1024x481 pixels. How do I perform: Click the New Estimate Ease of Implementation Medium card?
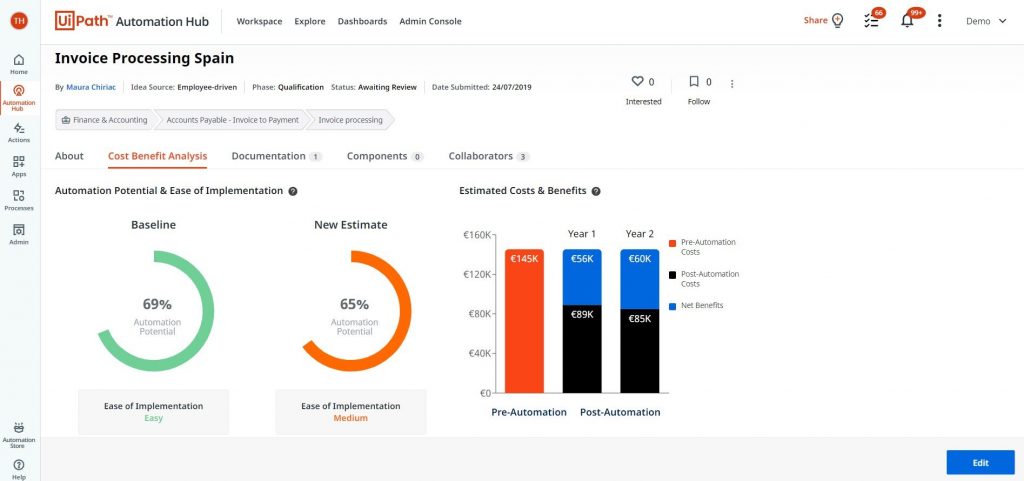[x=351, y=412]
